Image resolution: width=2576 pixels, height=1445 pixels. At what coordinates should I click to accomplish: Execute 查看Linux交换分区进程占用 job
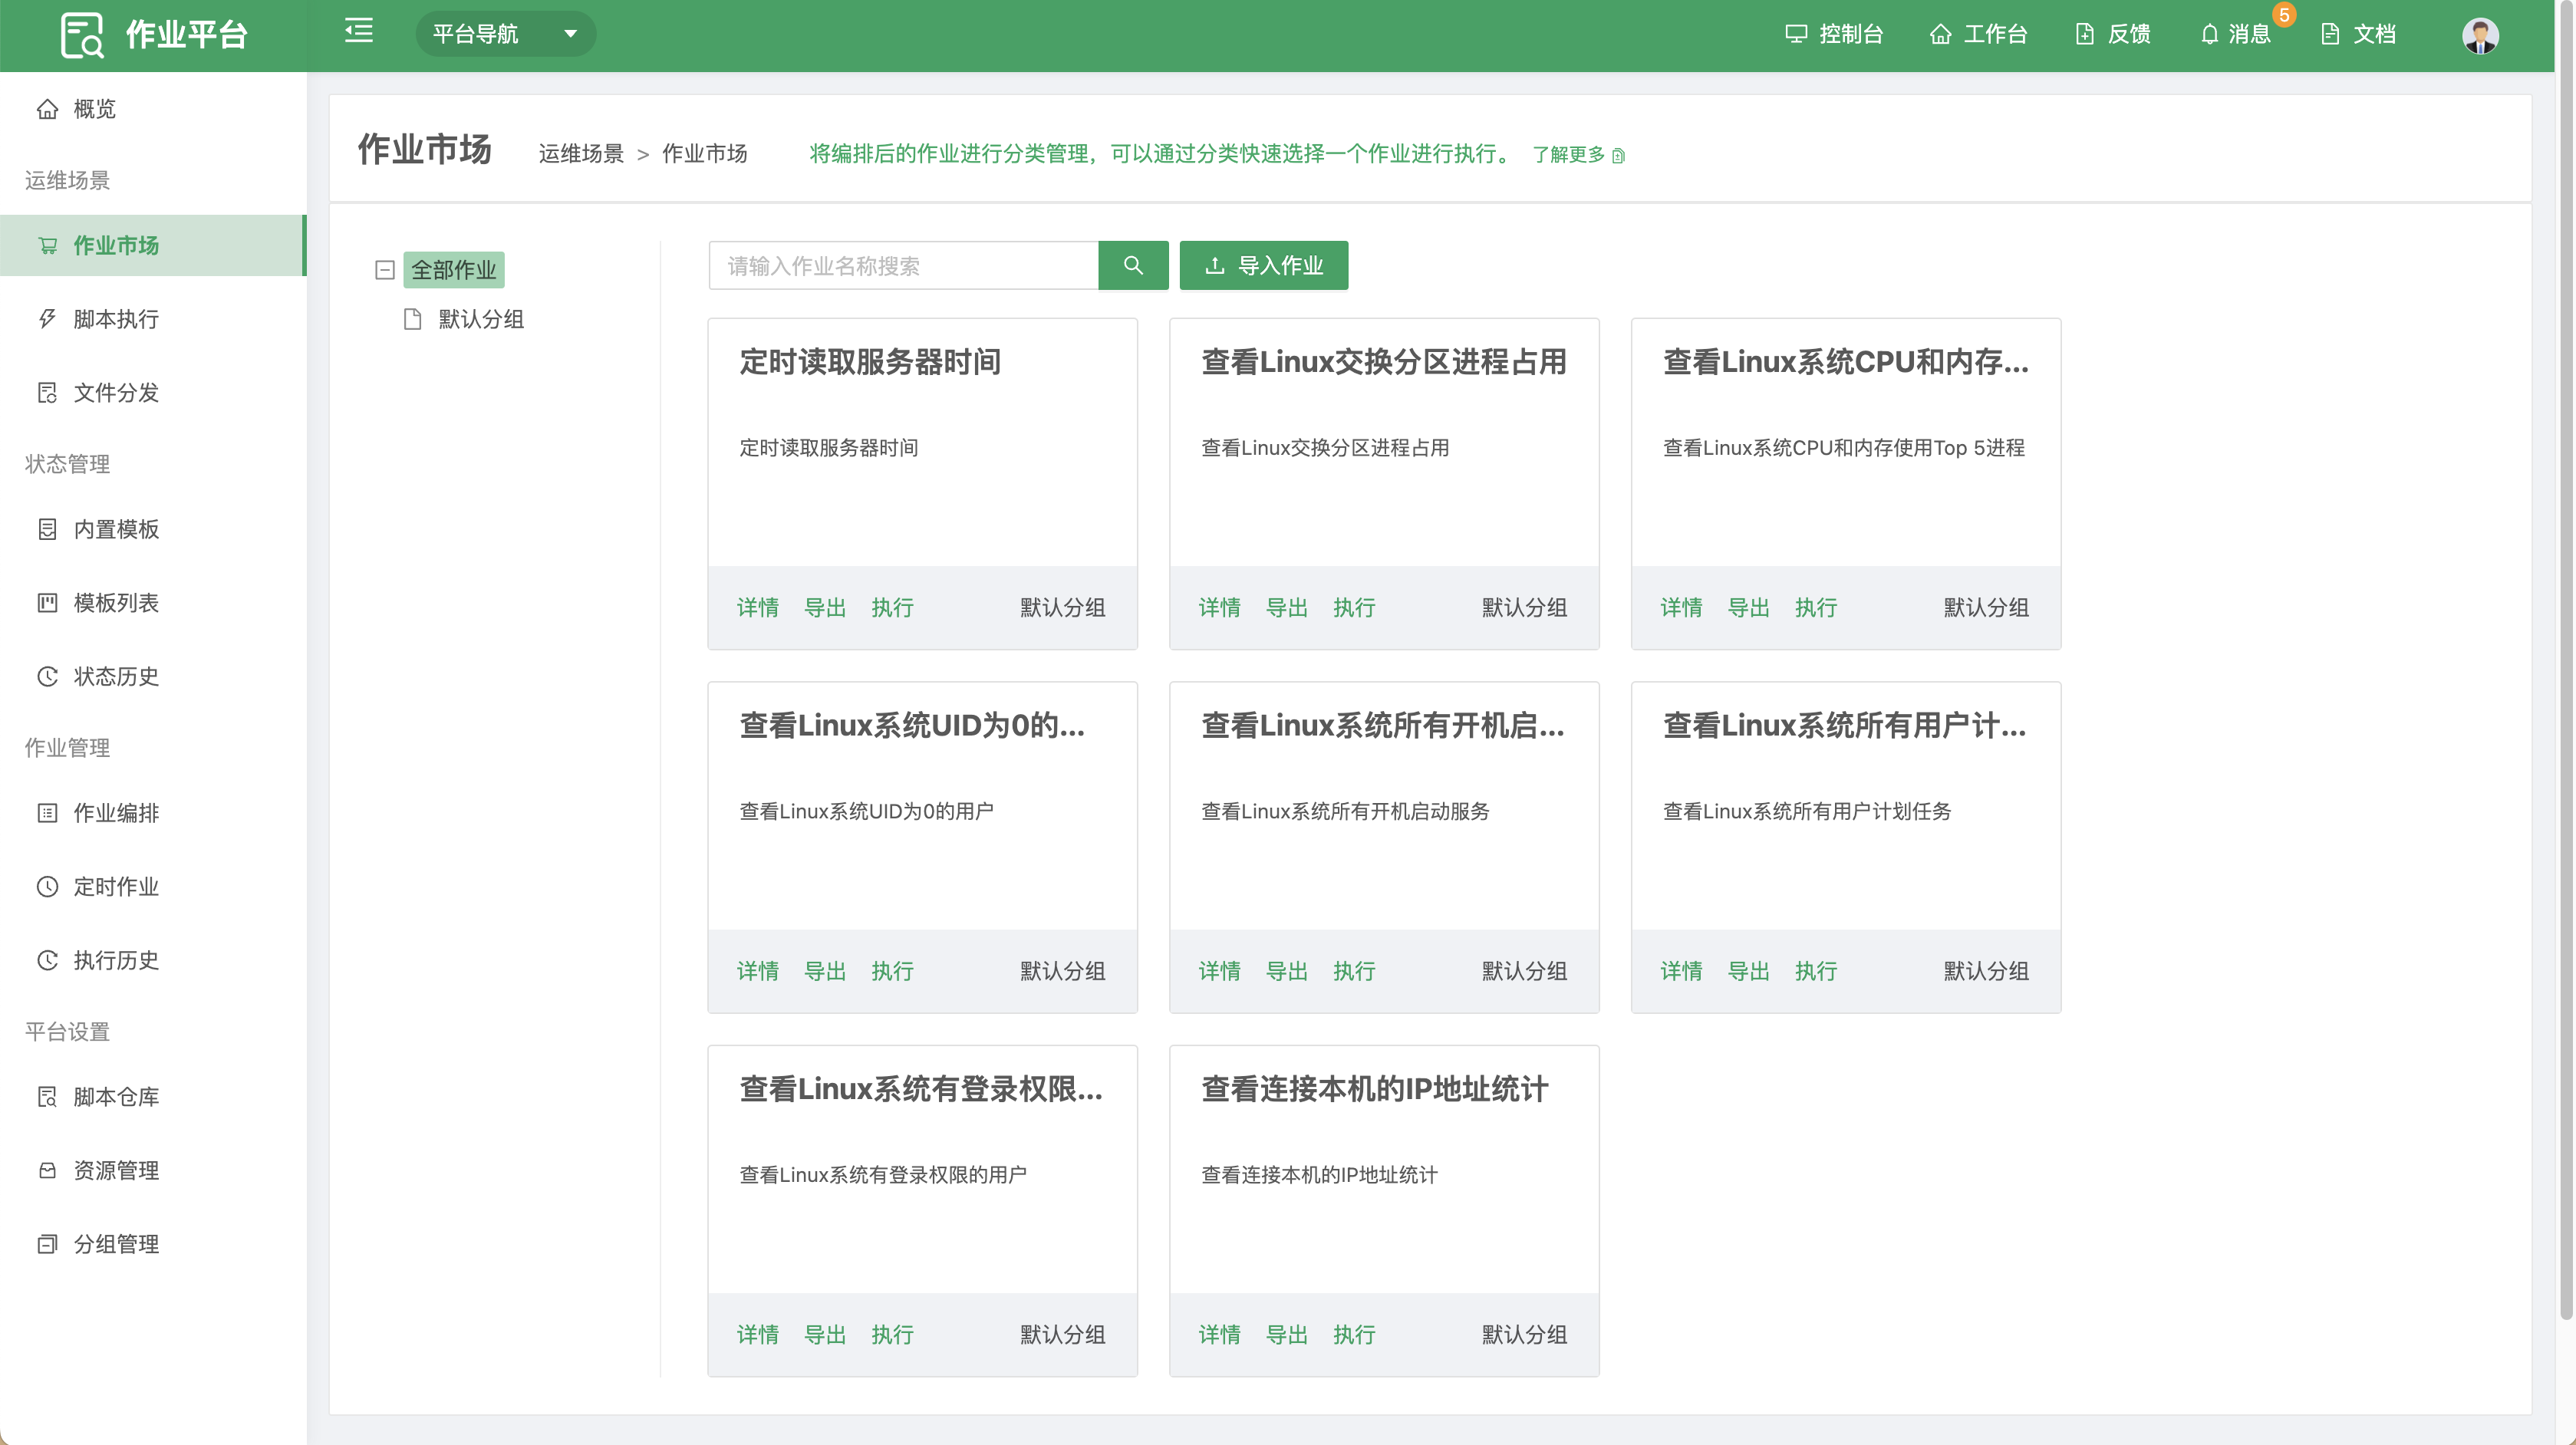(x=1354, y=608)
